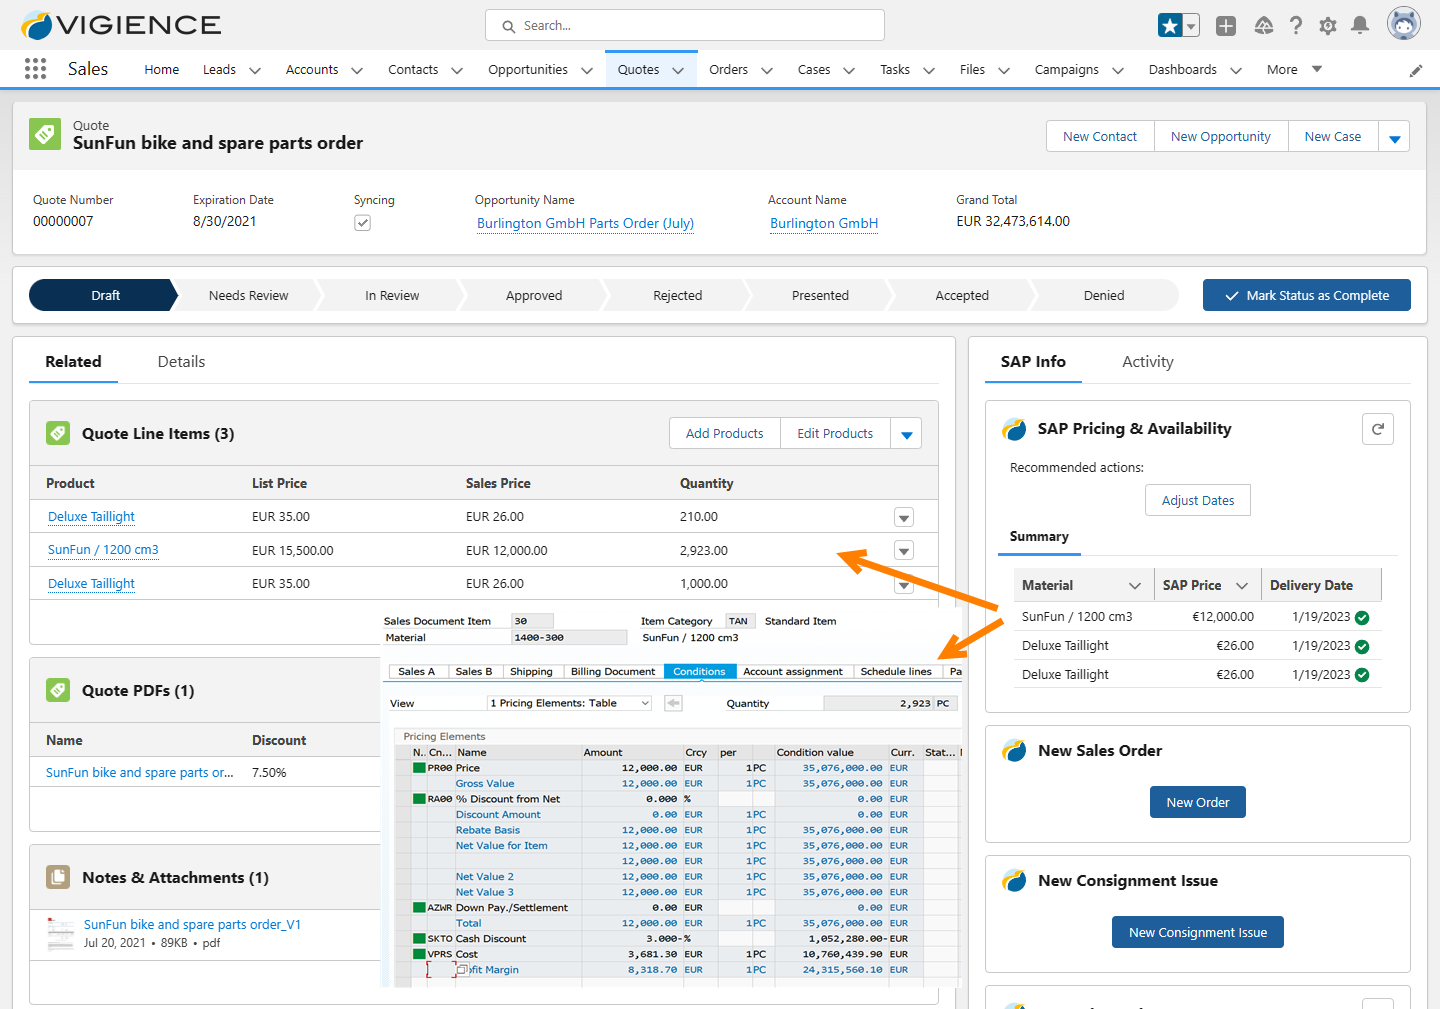Open the More navigation menu
Image resolution: width=1440 pixels, height=1009 pixels.
coord(1295,69)
